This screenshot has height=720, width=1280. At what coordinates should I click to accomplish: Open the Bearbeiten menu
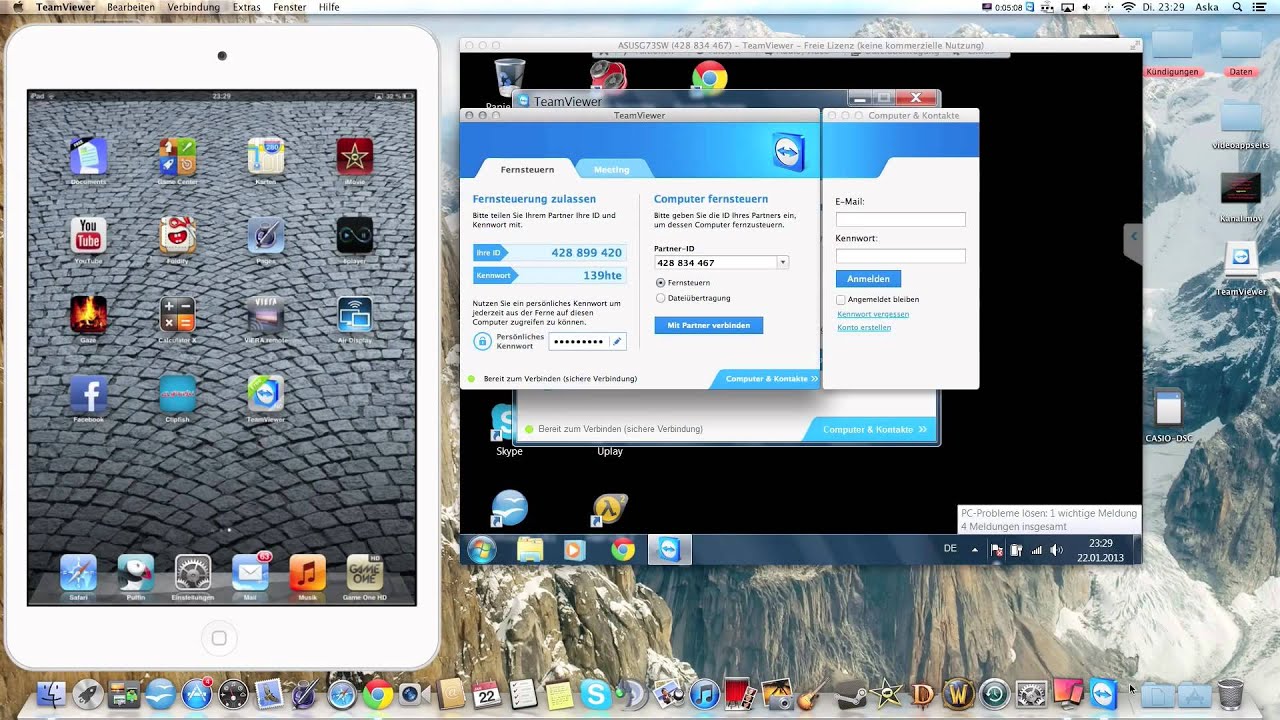tap(131, 7)
